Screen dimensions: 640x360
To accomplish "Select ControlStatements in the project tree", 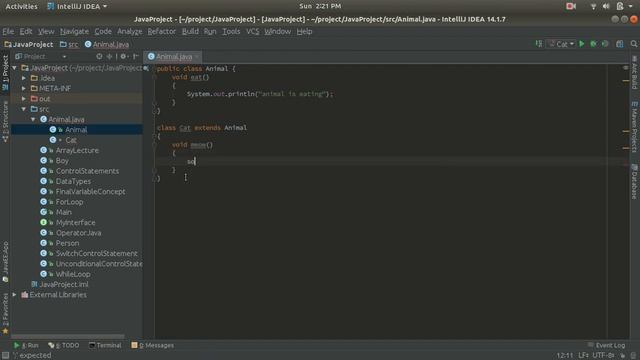I will 87,171.
